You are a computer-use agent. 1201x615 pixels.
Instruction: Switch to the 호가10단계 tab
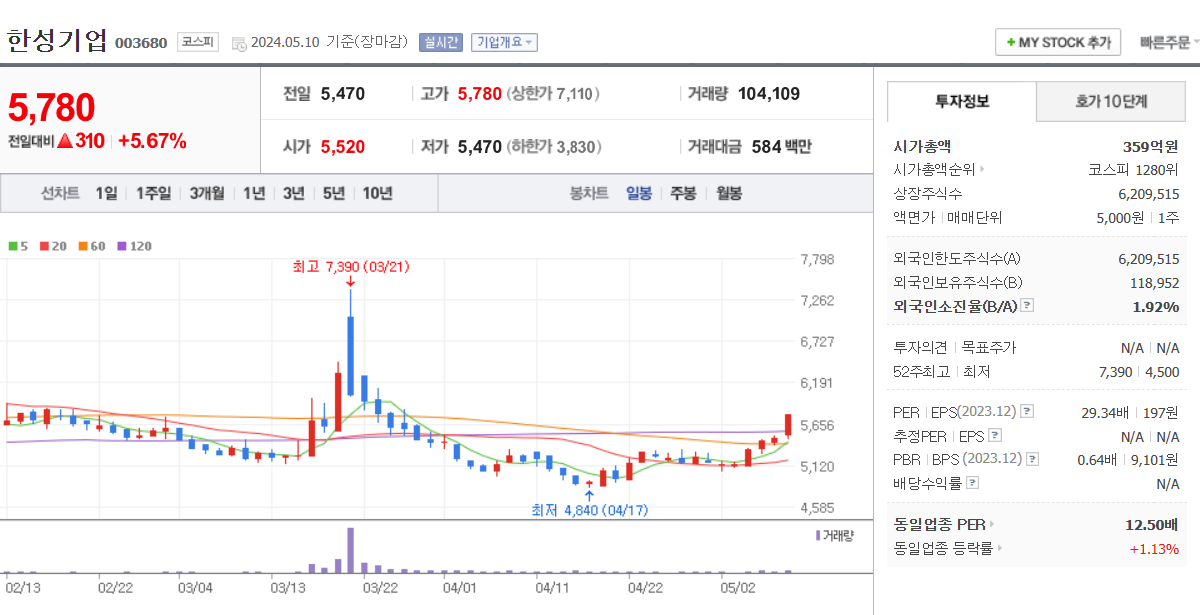(1111, 101)
